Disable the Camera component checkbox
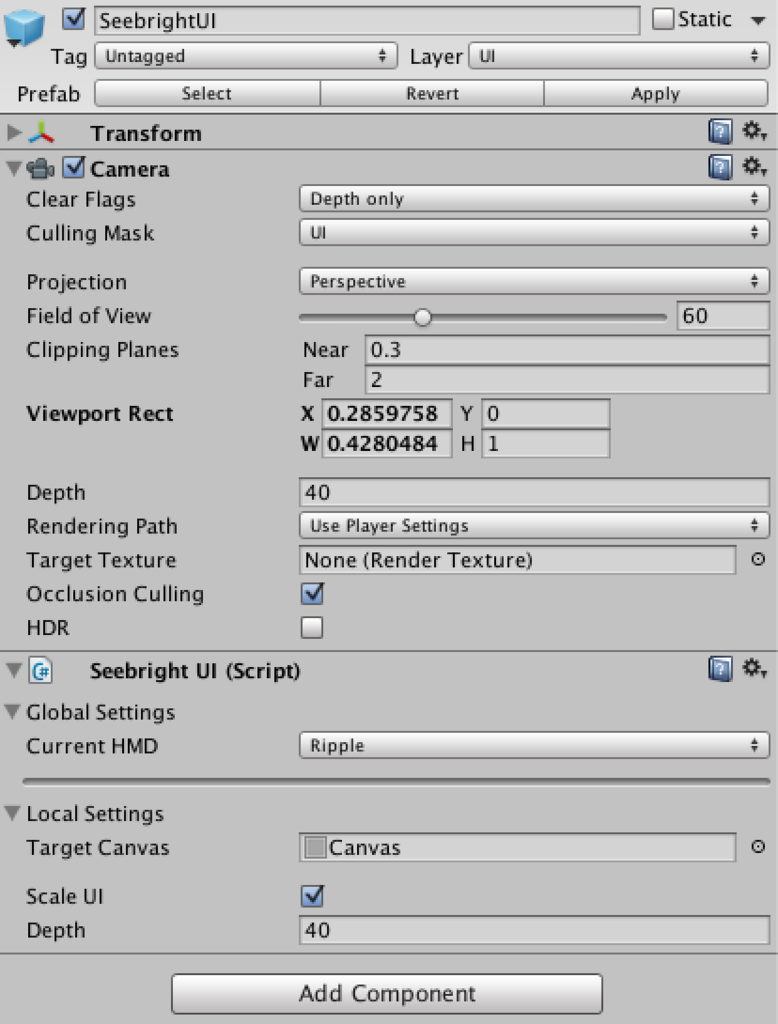This screenshot has width=778, height=1024. 74,168
